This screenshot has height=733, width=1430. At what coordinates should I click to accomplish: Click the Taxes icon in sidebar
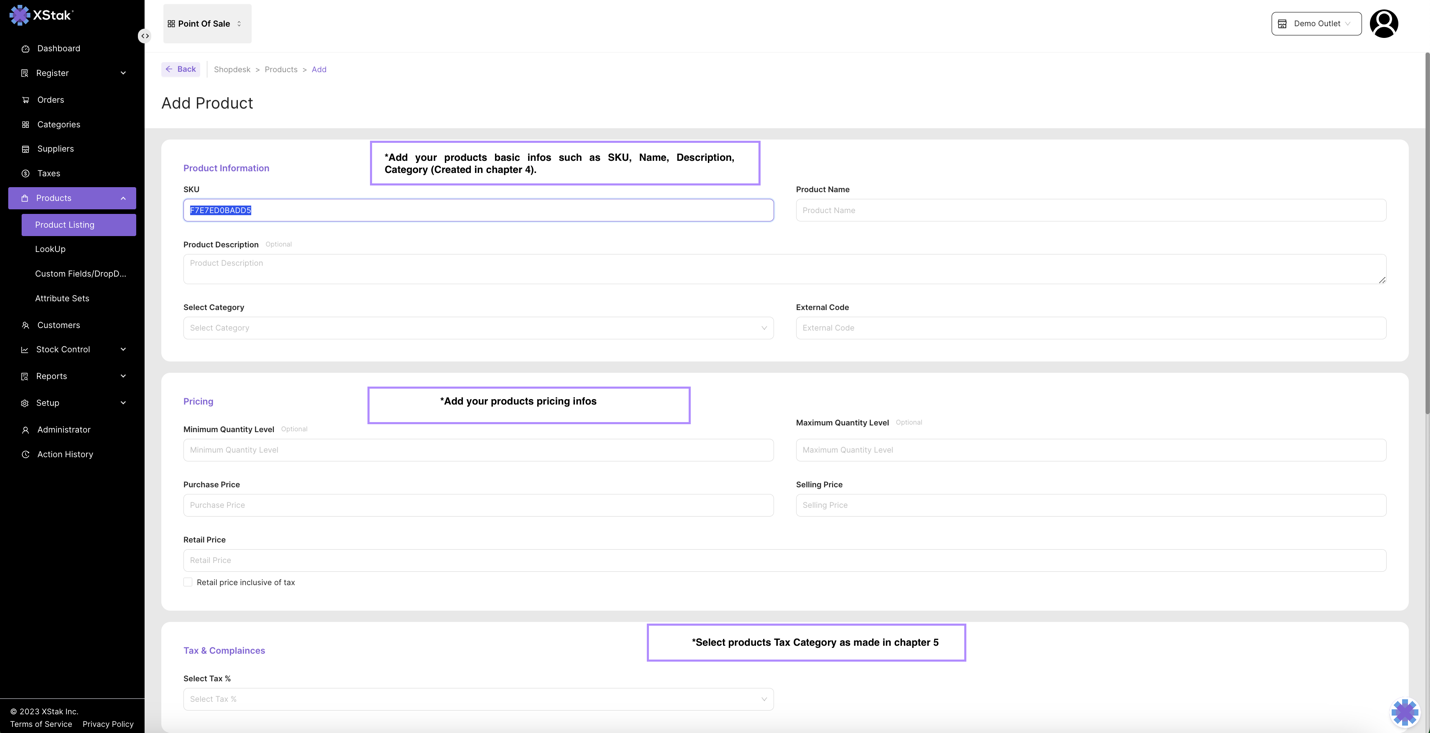point(26,174)
